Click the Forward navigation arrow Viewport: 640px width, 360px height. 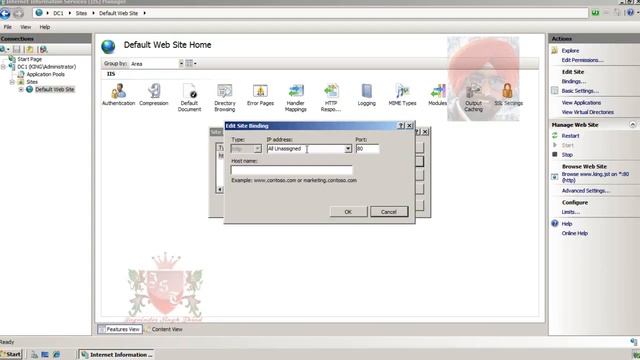[18, 13]
